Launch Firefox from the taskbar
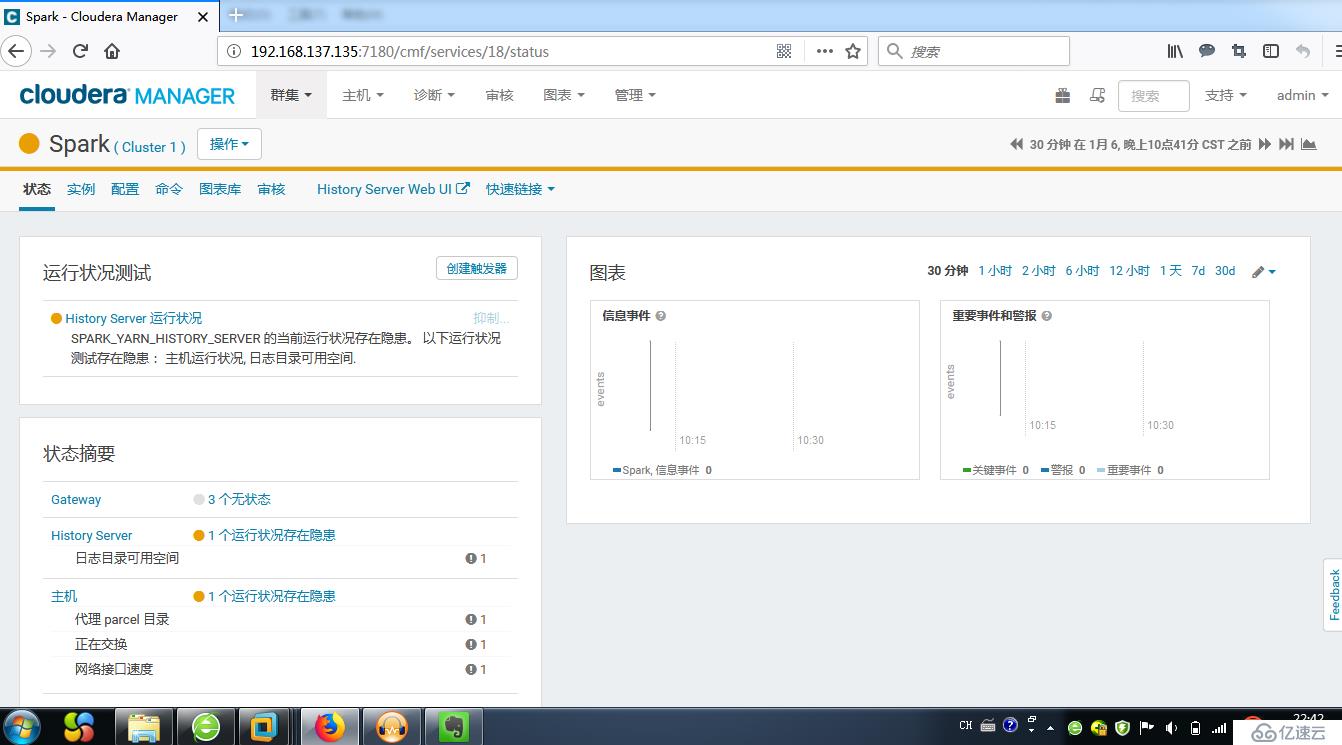 329,727
